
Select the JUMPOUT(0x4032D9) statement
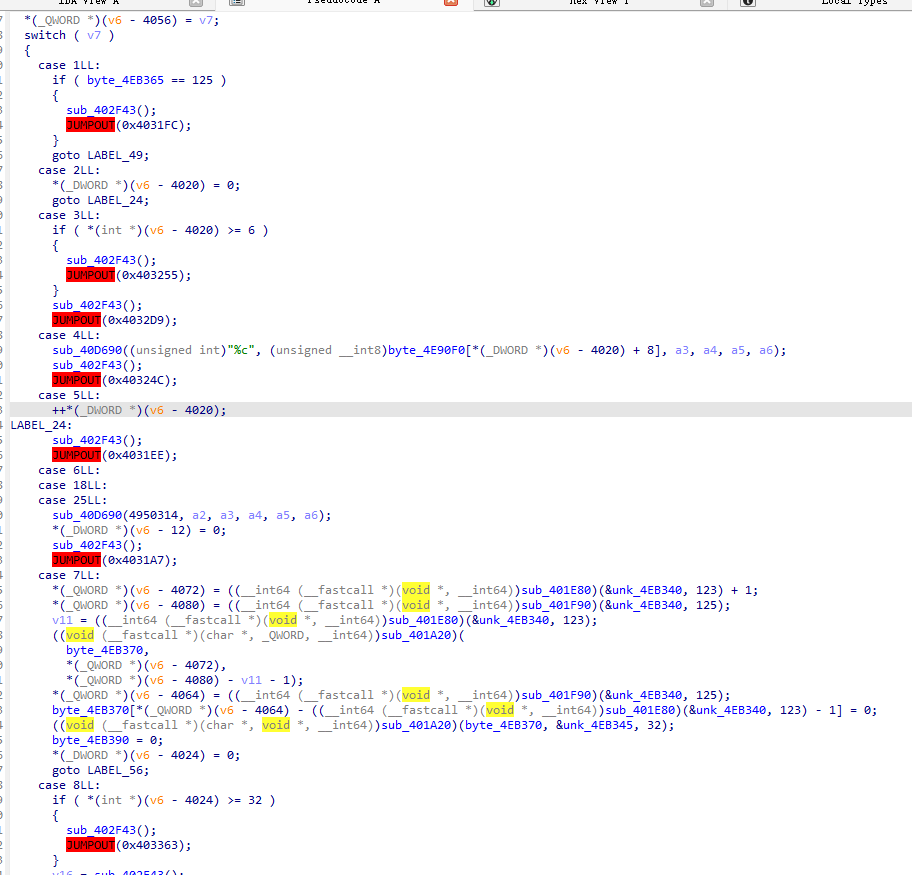tap(114, 320)
